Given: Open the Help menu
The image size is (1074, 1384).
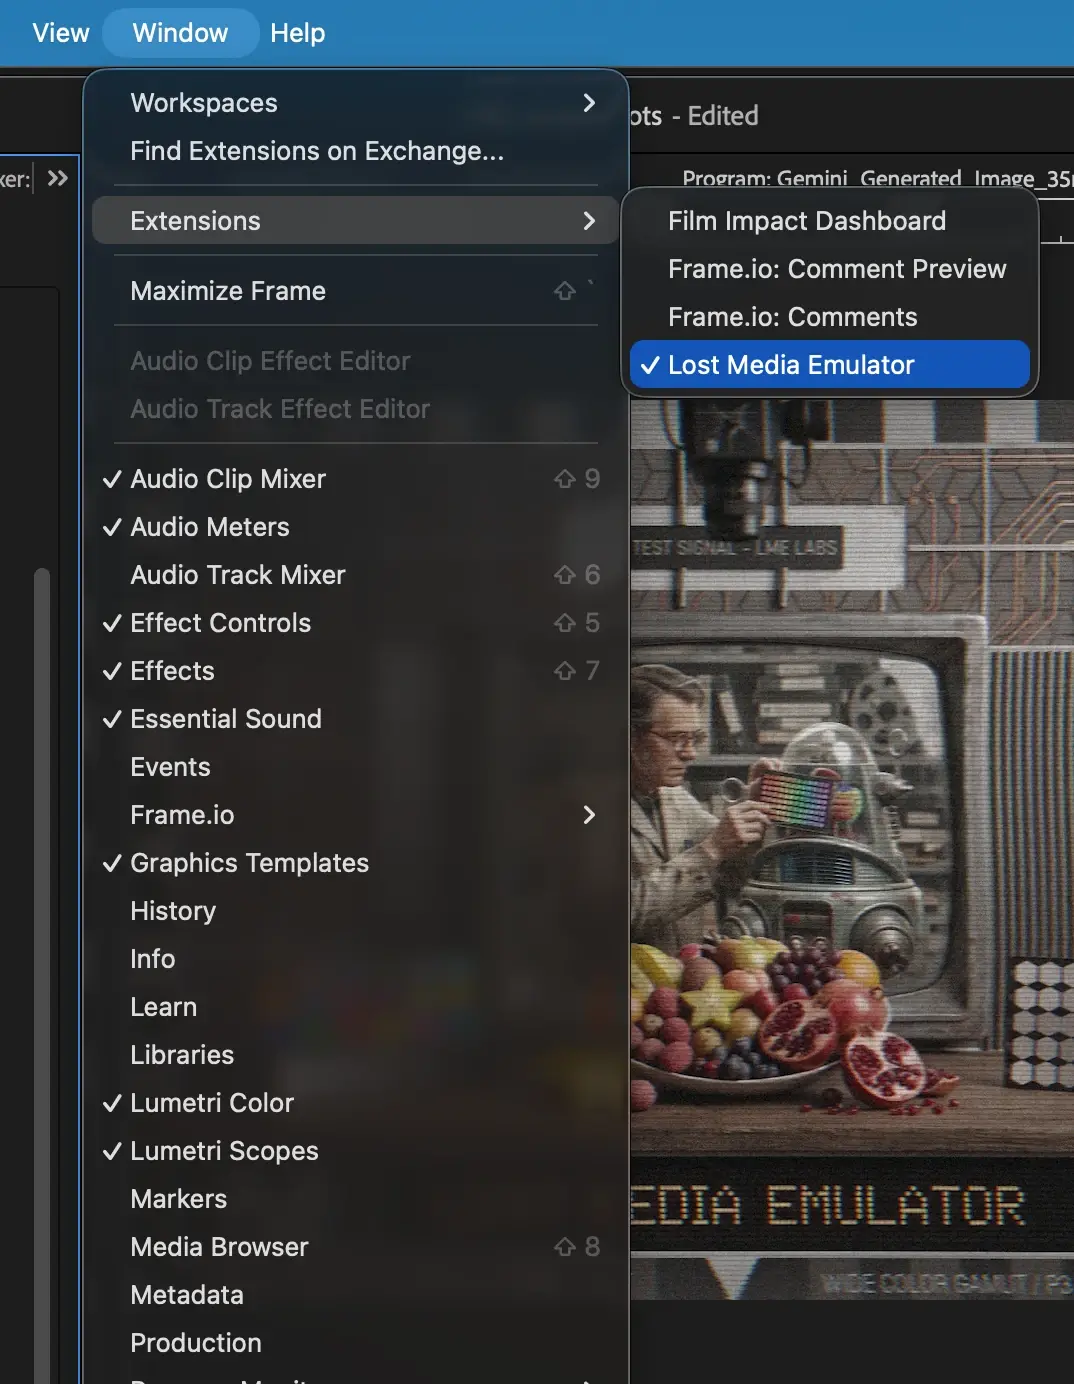Looking at the screenshot, I should (x=298, y=33).
